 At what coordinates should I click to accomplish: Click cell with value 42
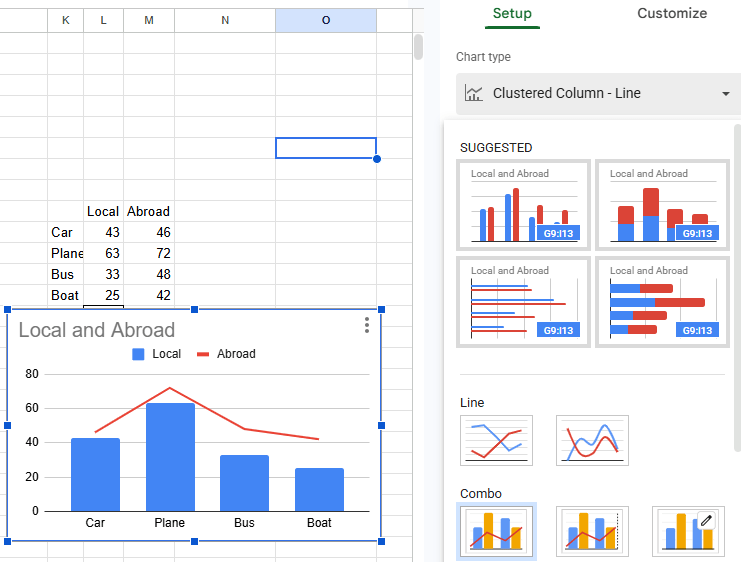point(149,295)
